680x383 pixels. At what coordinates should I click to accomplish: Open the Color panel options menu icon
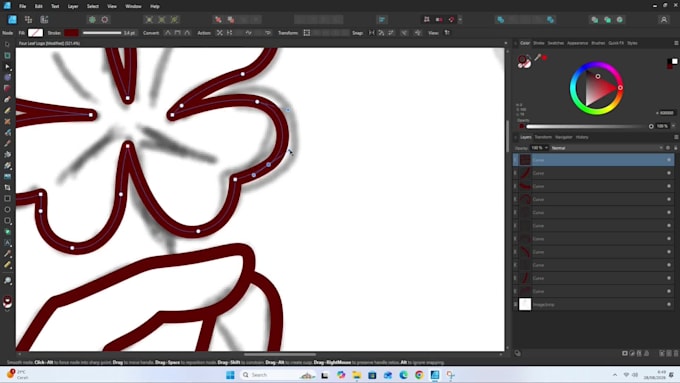676,43
